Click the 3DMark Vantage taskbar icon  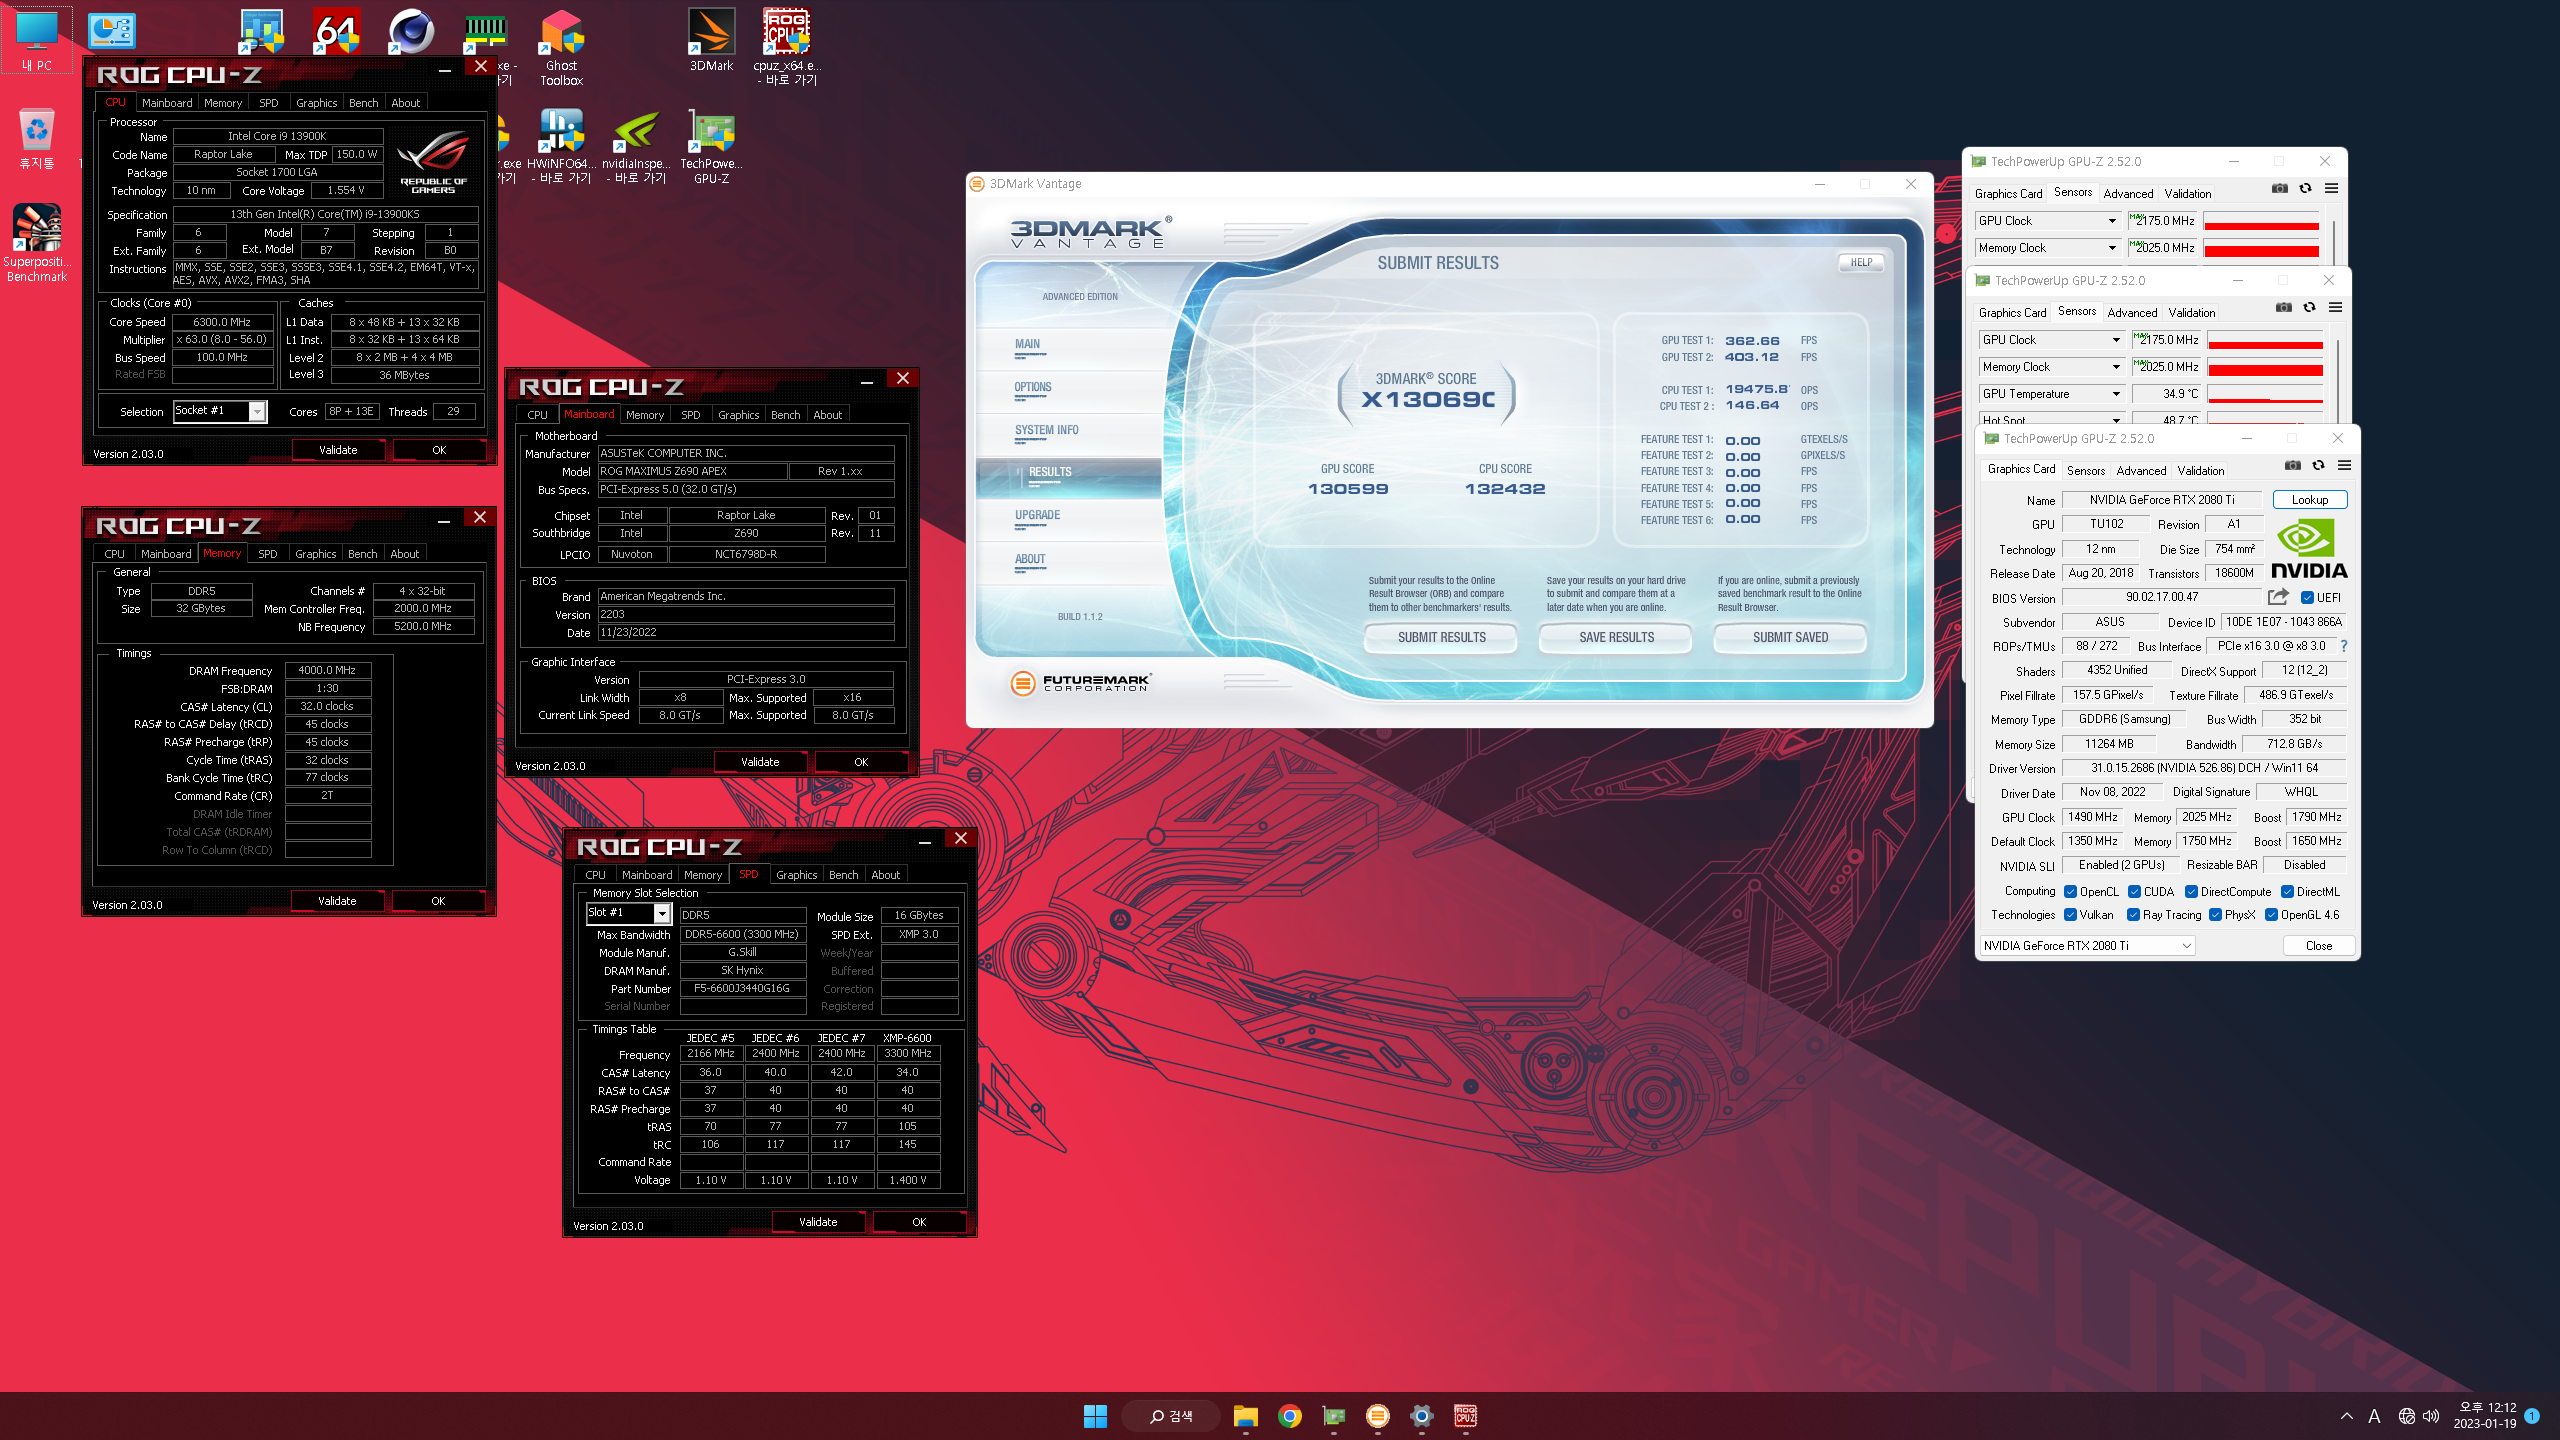[1378, 1416]
